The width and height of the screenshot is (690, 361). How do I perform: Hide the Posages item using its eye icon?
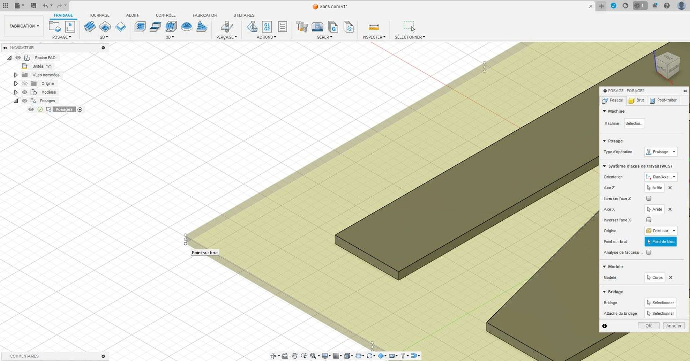(25, 101)
